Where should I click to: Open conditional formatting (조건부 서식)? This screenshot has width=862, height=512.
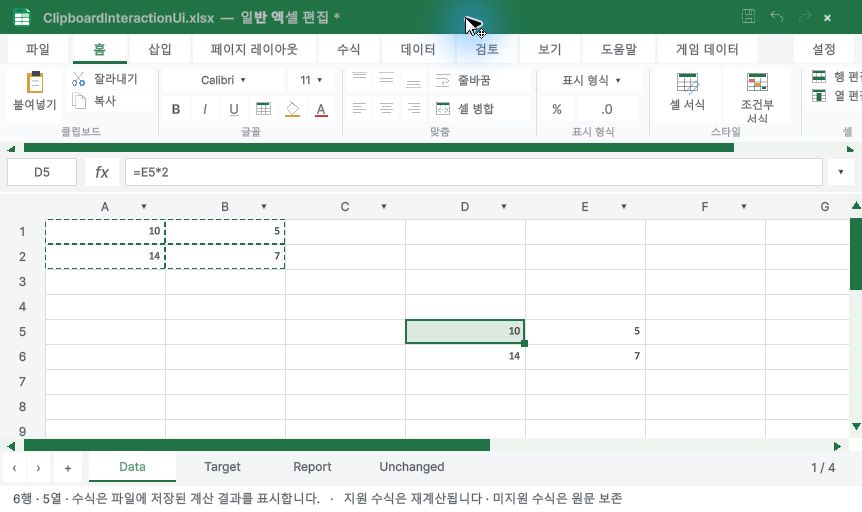[x=757, y=98]
